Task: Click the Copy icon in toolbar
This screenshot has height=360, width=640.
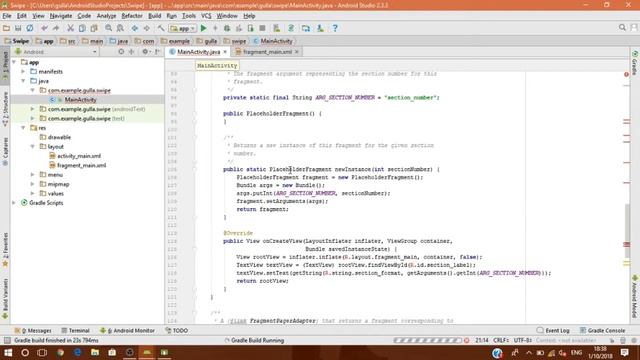Action: (82, 28)
